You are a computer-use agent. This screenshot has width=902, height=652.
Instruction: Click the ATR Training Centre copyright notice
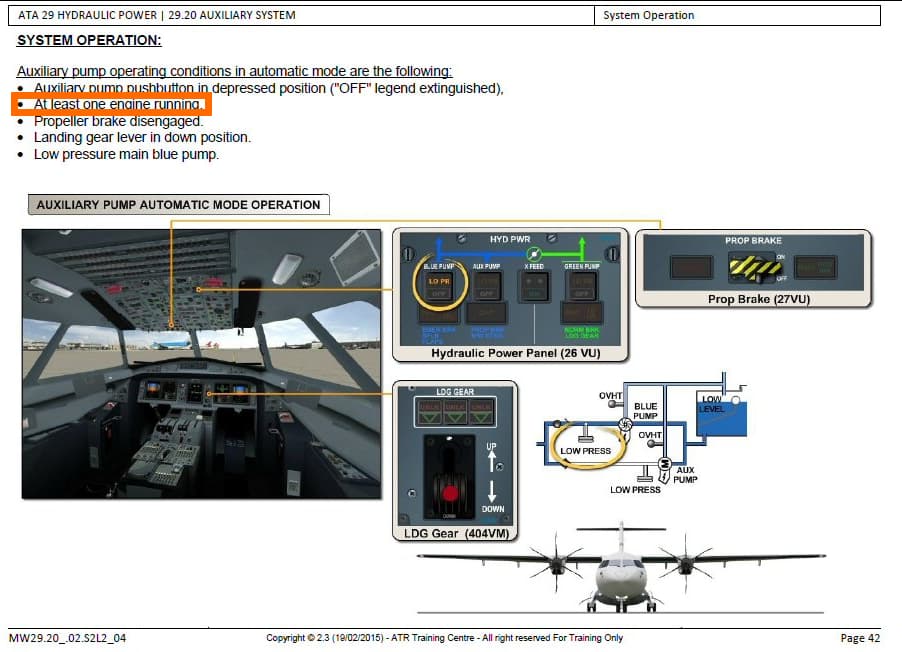444,638
